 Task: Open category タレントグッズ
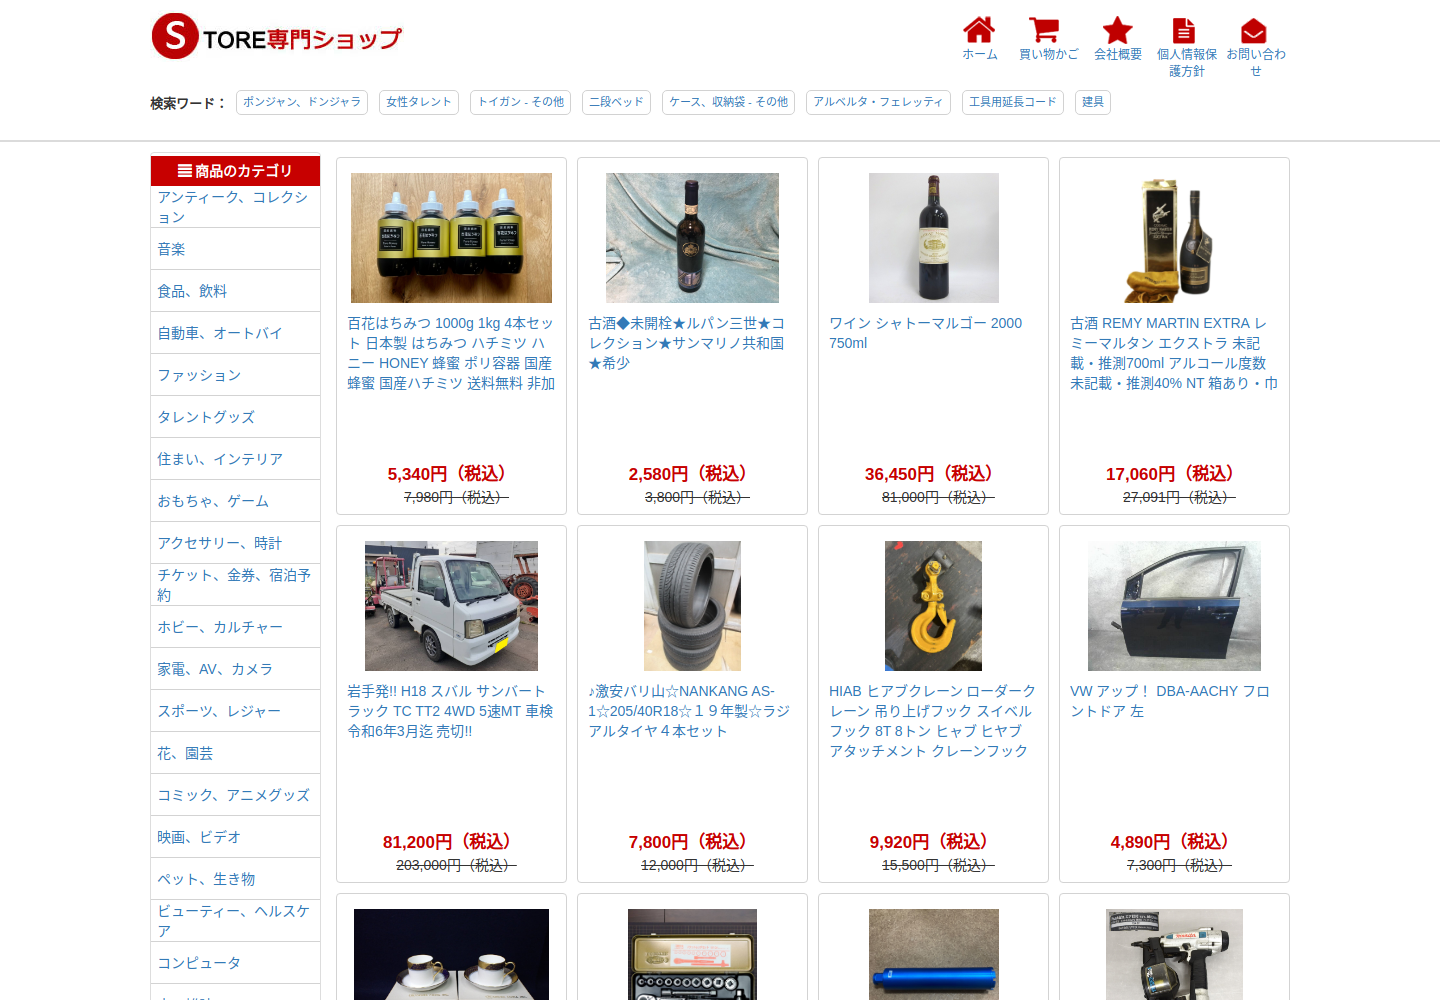pos(235,417)
